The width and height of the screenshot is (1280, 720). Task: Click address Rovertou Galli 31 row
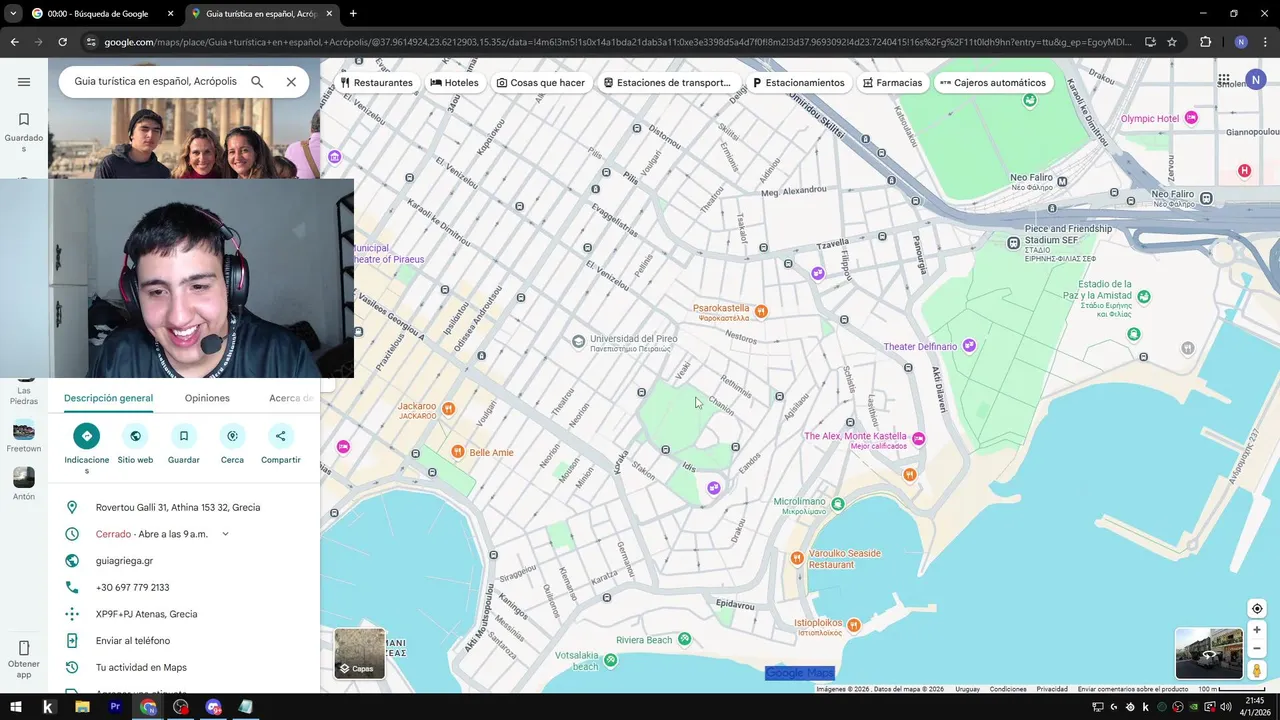click(x=184, y=507)
